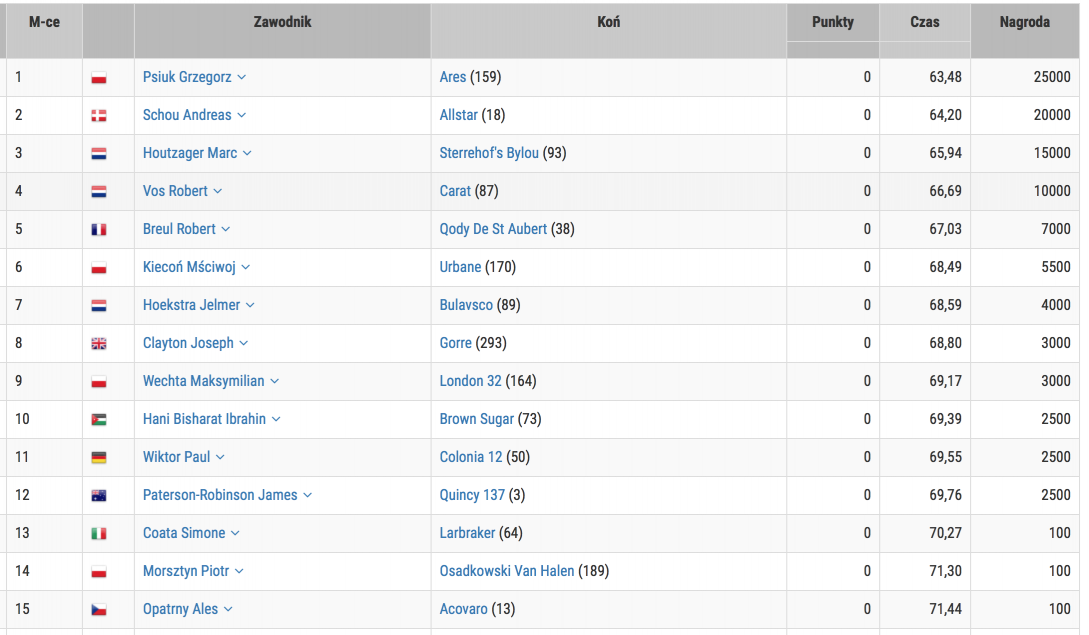Expand the chevron next to Houtzager Marc

(247, 154)
